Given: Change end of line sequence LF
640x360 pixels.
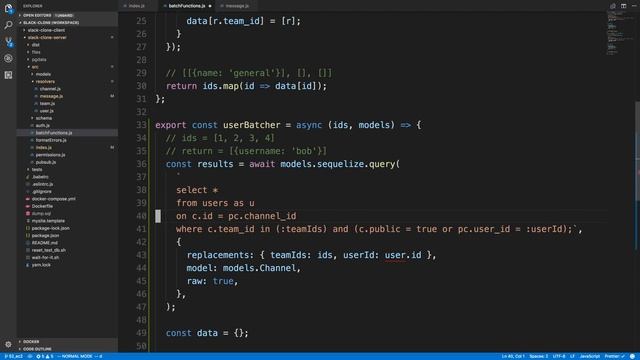Looking at the screenshot, I should pyautogui.click(x=572, y=356).
